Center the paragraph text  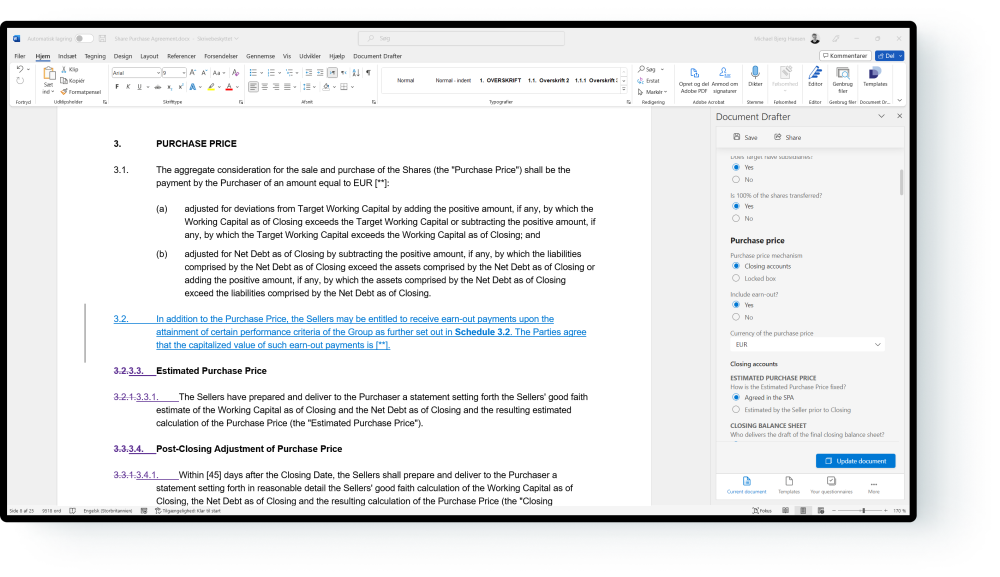click(265, 87)
